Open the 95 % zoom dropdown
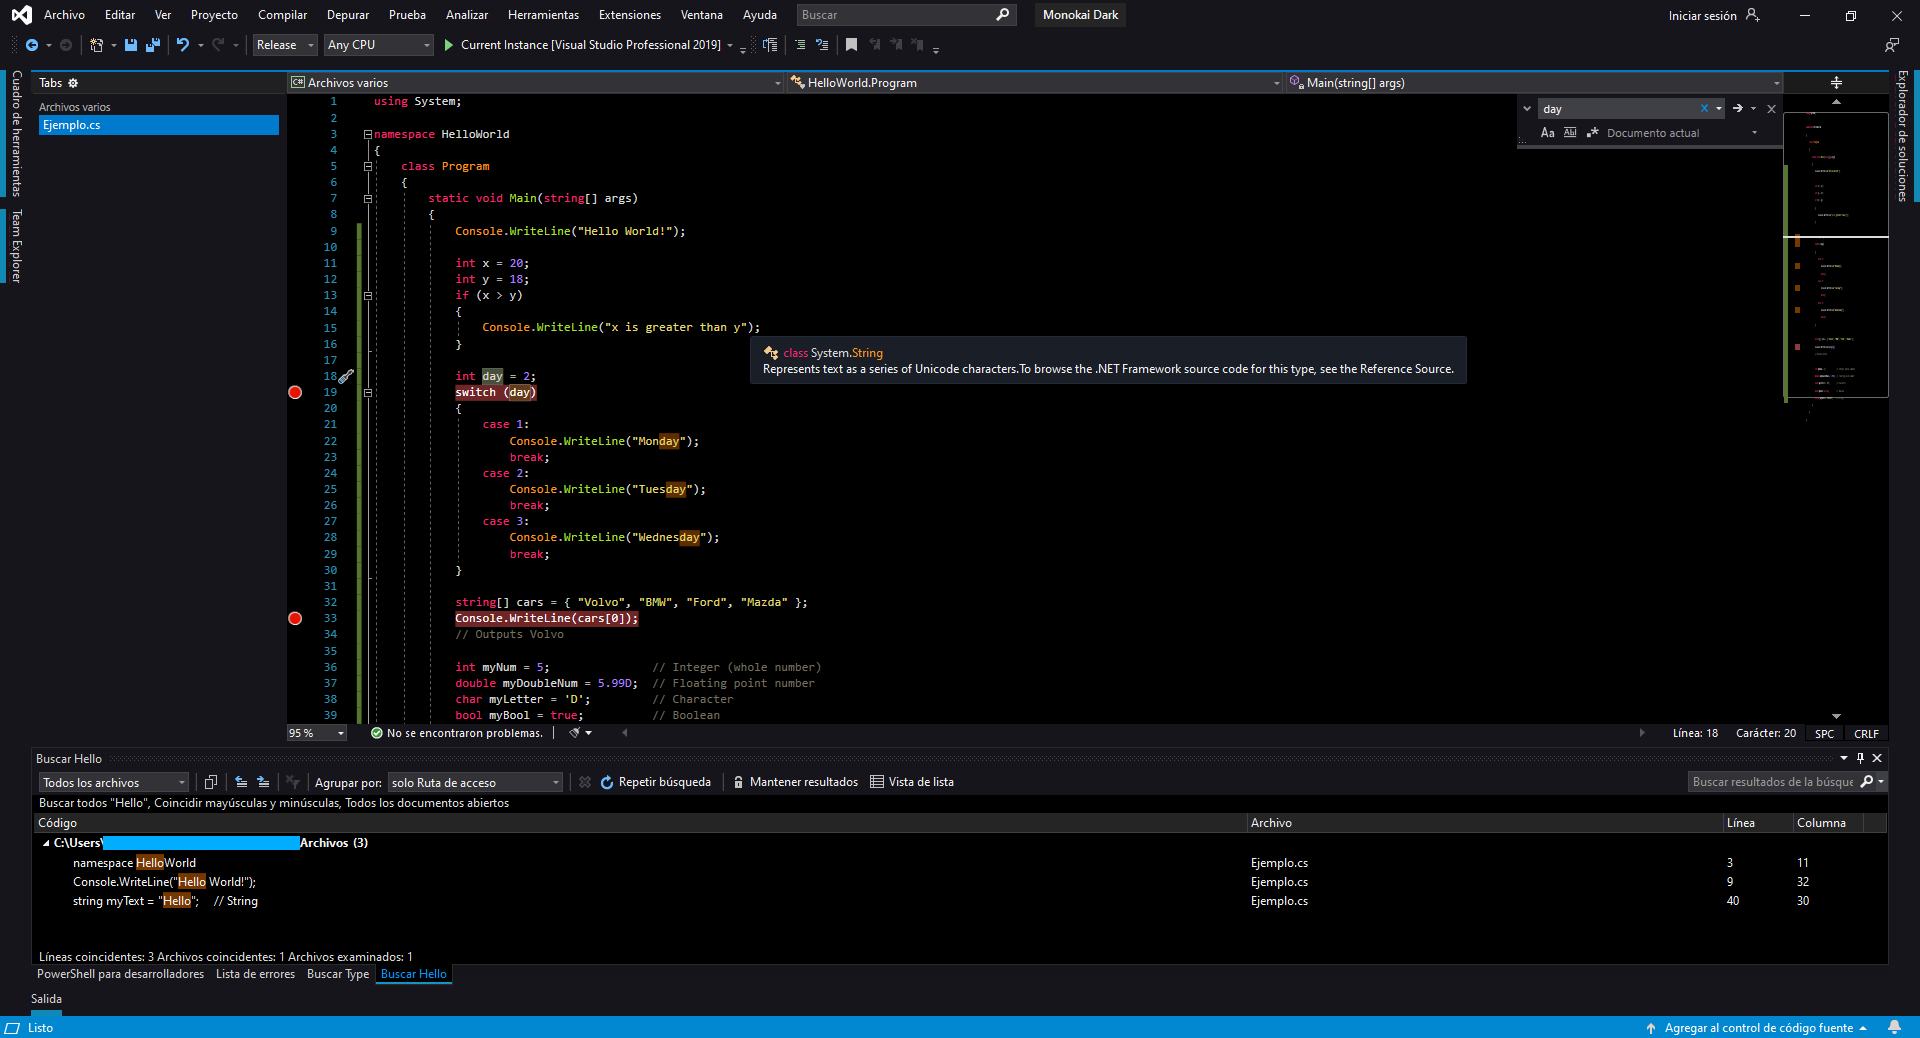Image resolution: width=1920 pixels, height=1038 pixels. click(317, 733)
